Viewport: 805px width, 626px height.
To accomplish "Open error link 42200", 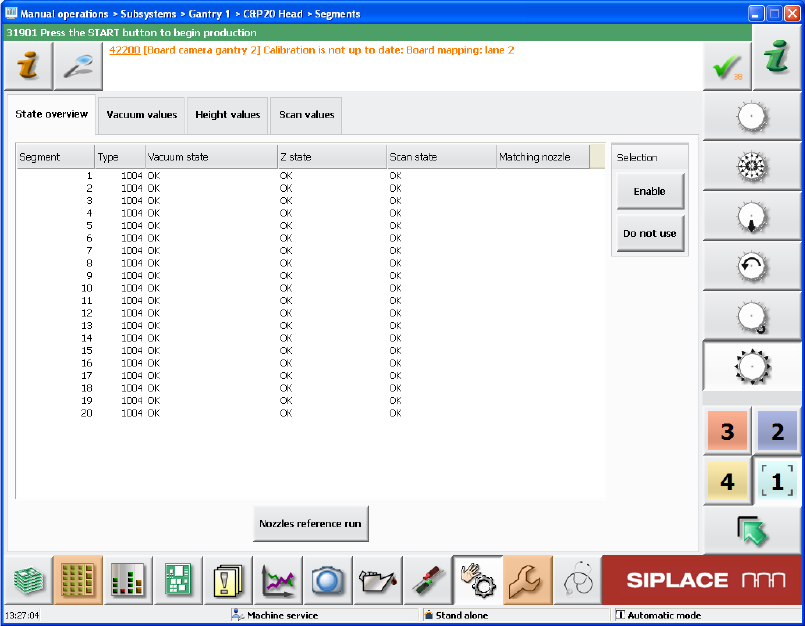I will [x=124, y=50].
